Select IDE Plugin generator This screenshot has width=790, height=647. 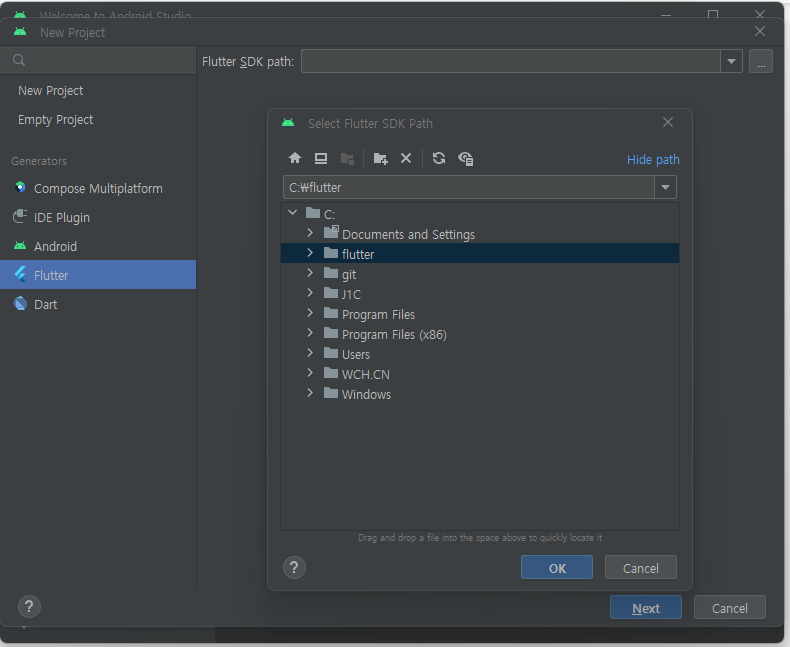pyautogui.click(x=98, y=218)
